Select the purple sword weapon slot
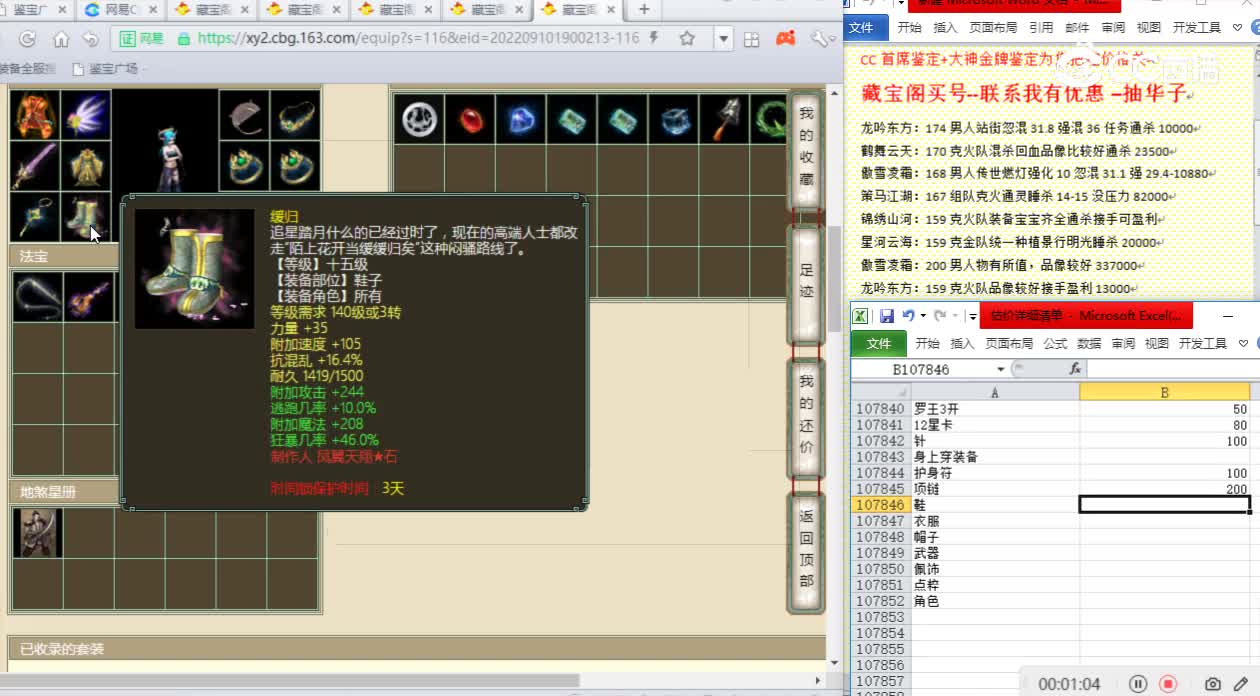 pyautogui.click(x=34, y=166)
